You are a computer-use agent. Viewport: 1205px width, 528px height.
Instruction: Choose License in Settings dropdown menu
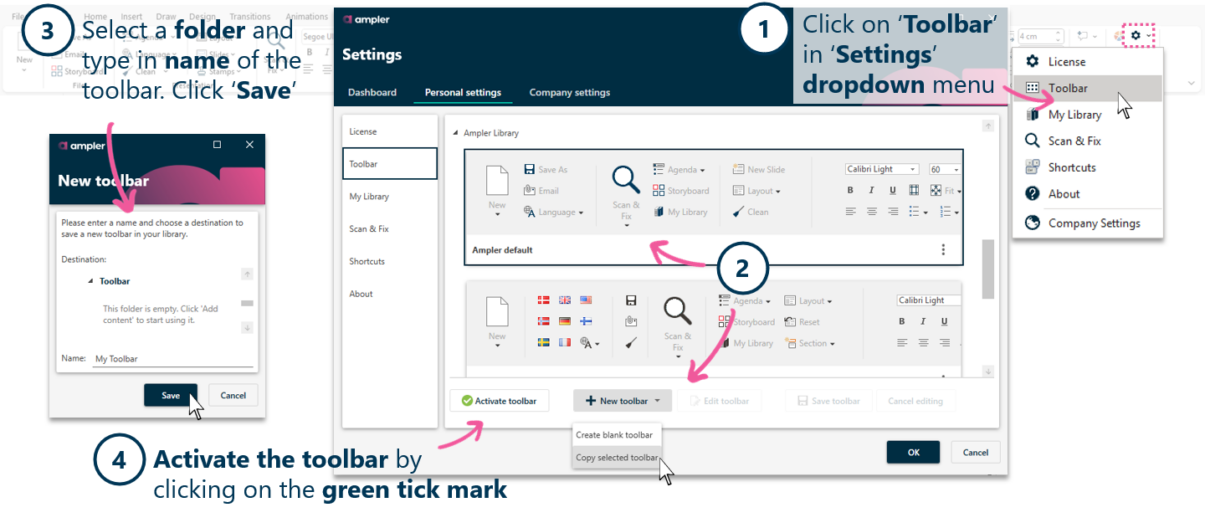tap(1088, 61)
